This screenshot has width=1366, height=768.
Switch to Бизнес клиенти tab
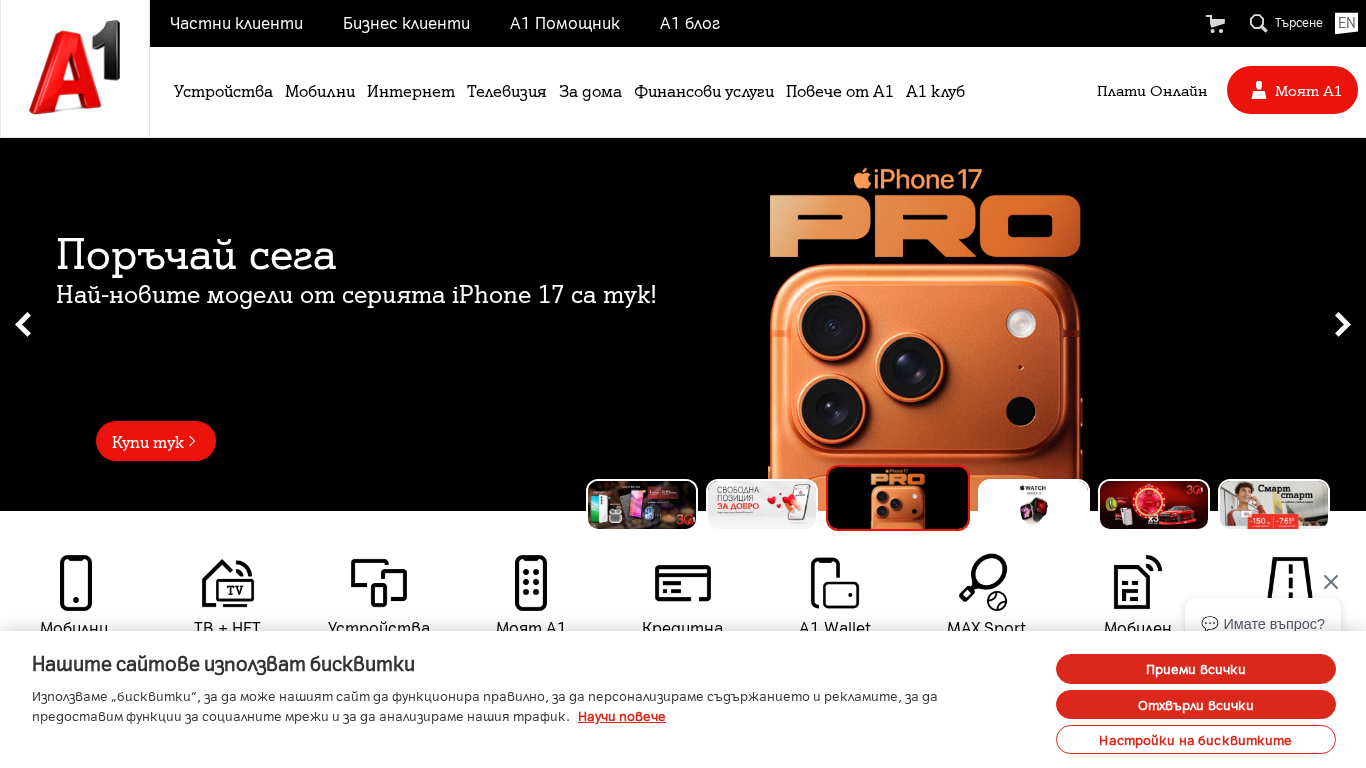pos(406,23)
